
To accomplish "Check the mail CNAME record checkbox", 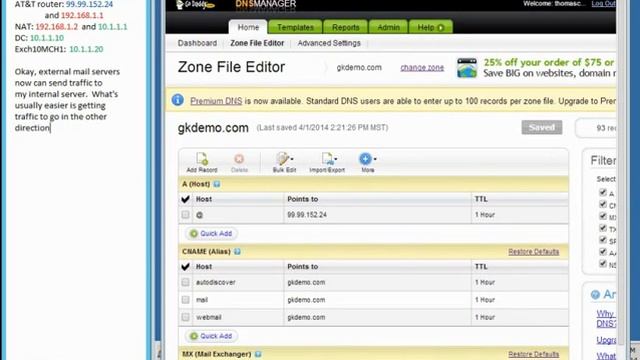I will pos(185,300).
